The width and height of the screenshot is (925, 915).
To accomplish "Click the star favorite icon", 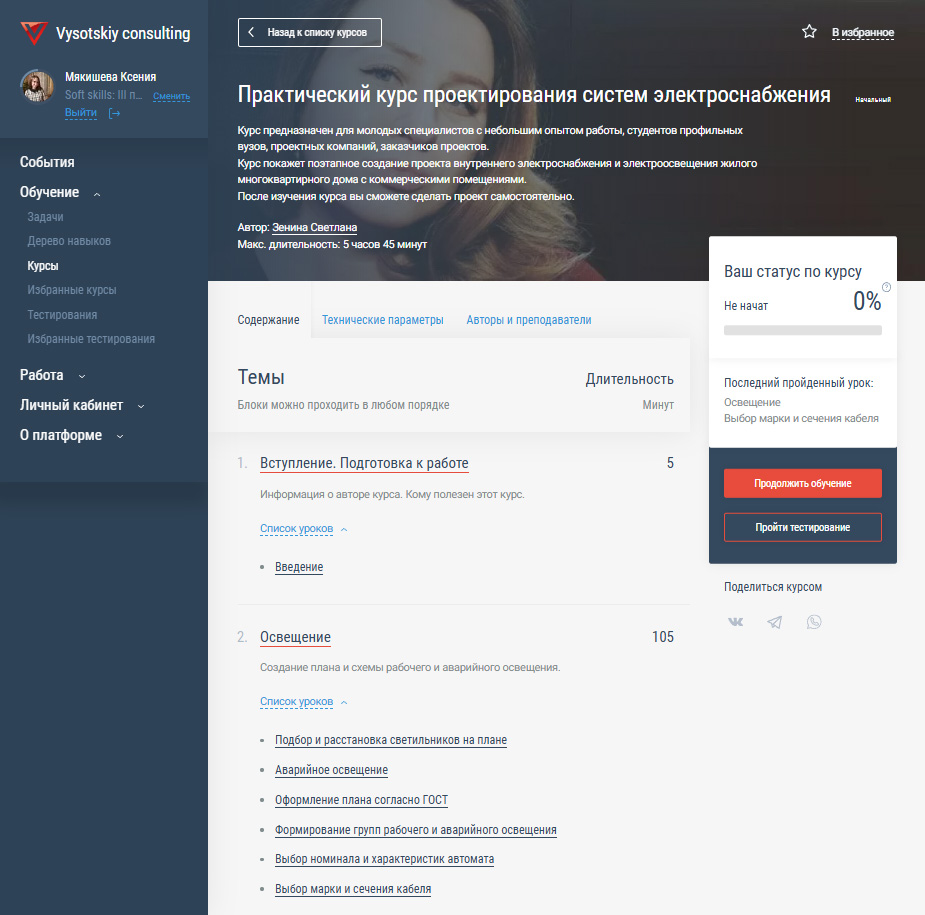I will point(809,31).
